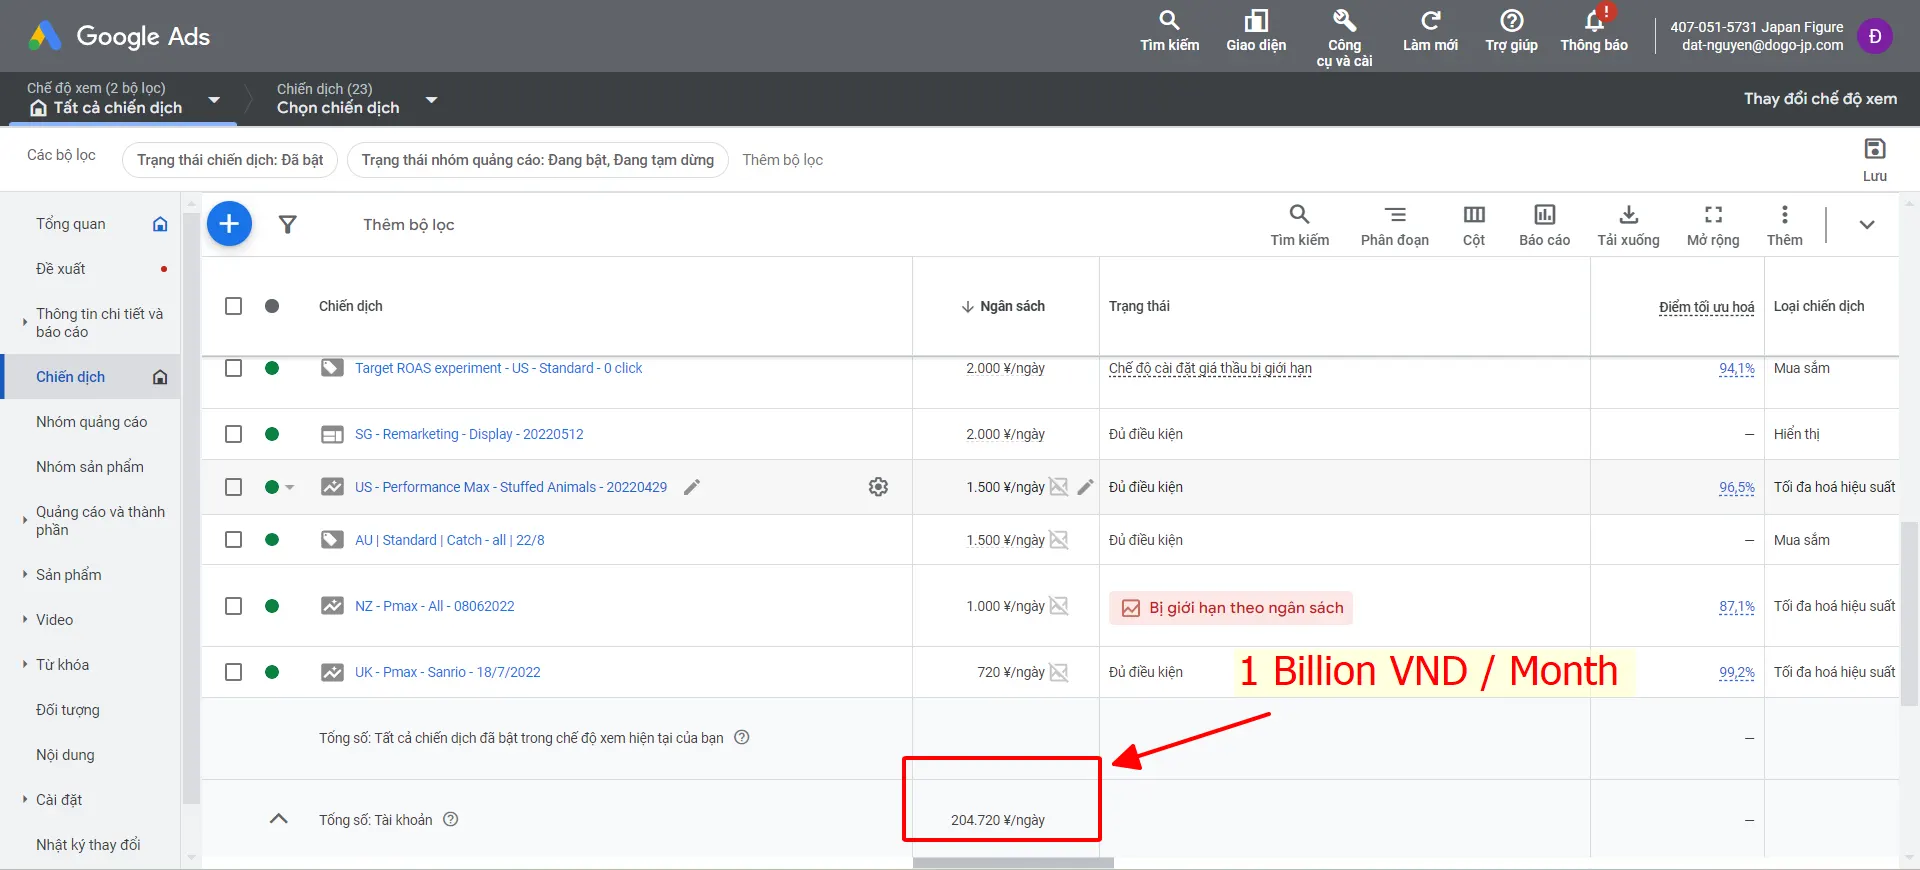Viewport: 1920px width, 870px height.
Task: Click edit pencil beside 1.500 ¥/ngày budget
Action: coord(1086,487)
